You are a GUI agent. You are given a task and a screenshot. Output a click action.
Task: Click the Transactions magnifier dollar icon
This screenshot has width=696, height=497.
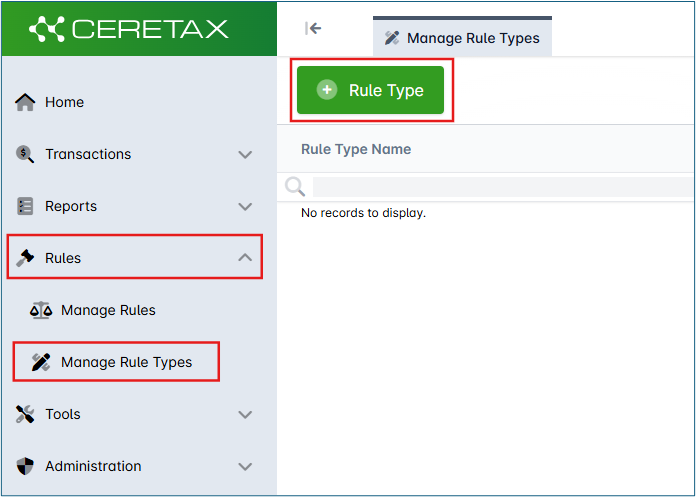(25, 154)
